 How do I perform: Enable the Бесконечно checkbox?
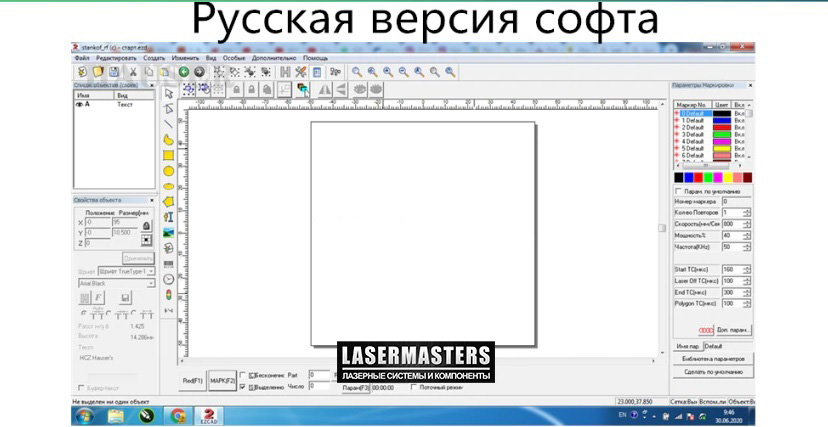[243, 374]
